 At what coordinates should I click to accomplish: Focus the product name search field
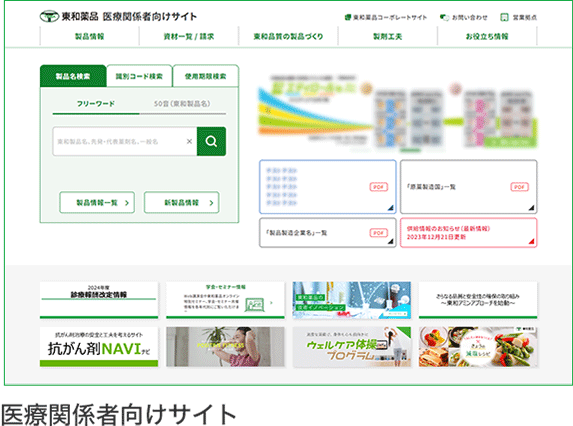119,141
